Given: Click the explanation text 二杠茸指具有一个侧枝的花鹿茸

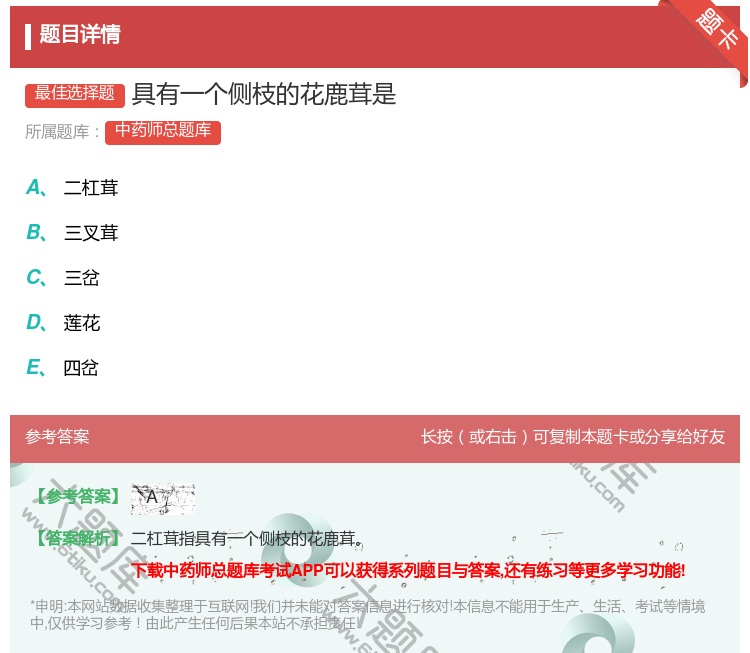Looking at the screenshot, I should point(246,539).
